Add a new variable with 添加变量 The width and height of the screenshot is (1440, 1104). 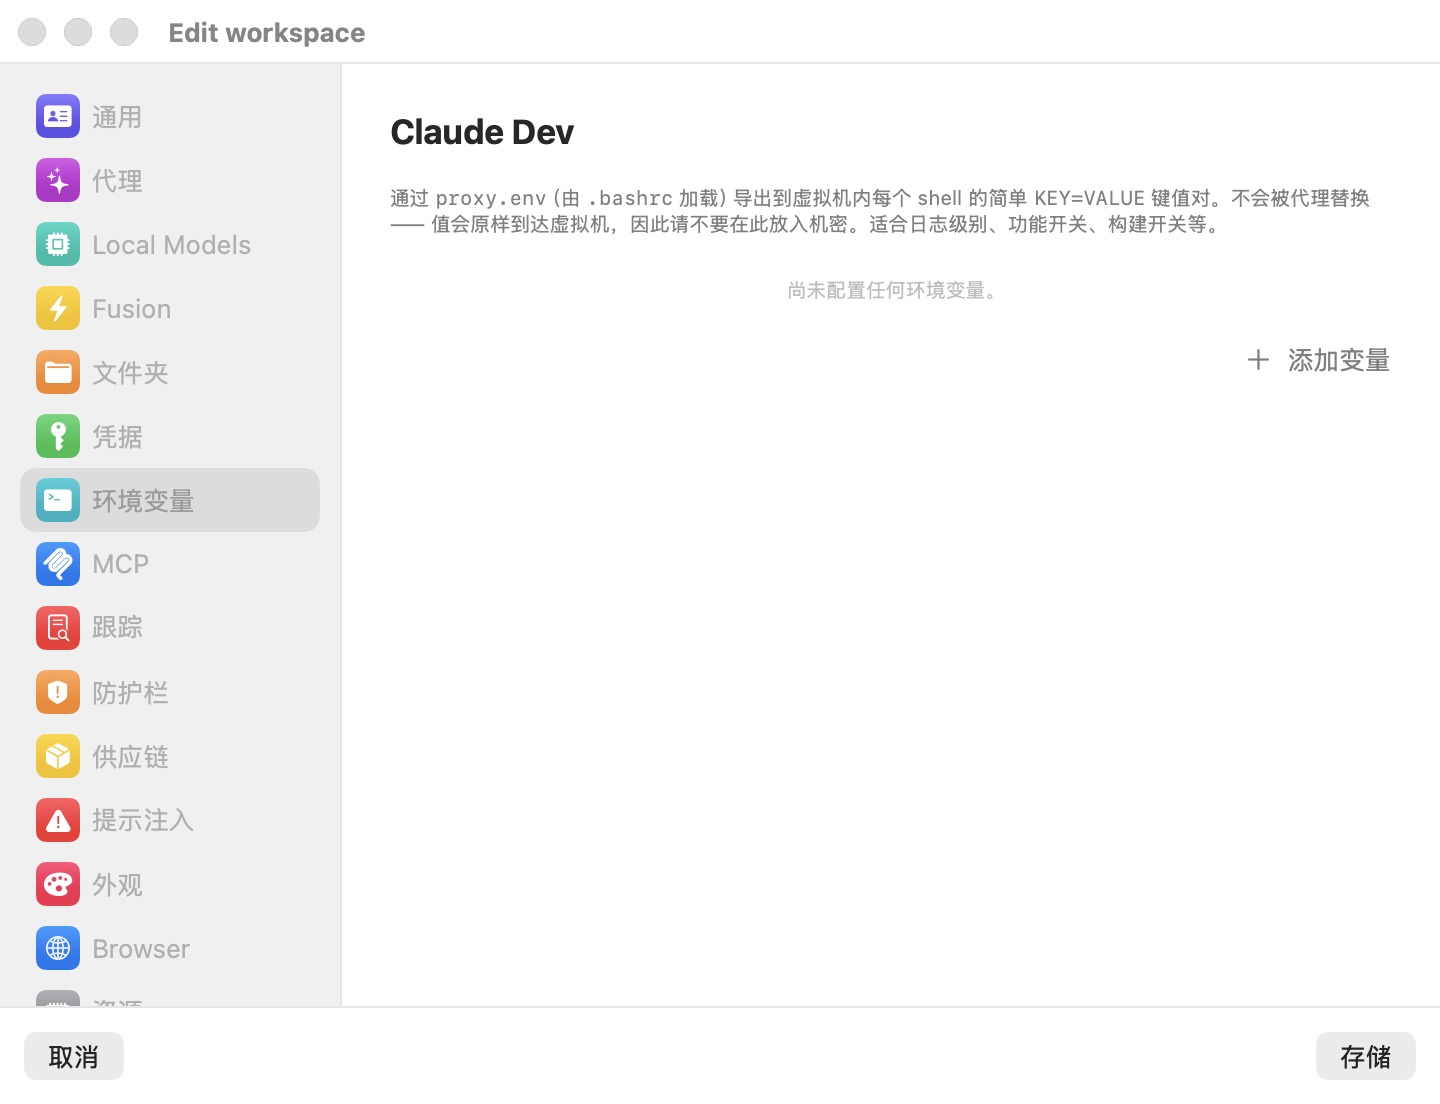(1318, 360)
